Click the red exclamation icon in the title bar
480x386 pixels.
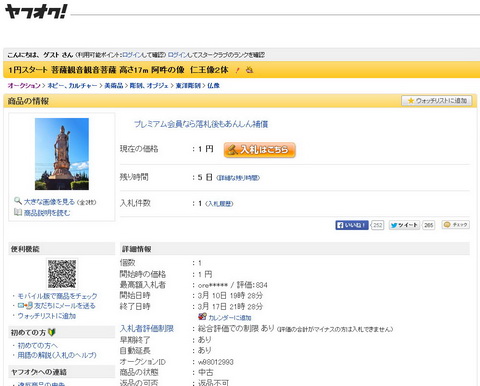point(237,70)
